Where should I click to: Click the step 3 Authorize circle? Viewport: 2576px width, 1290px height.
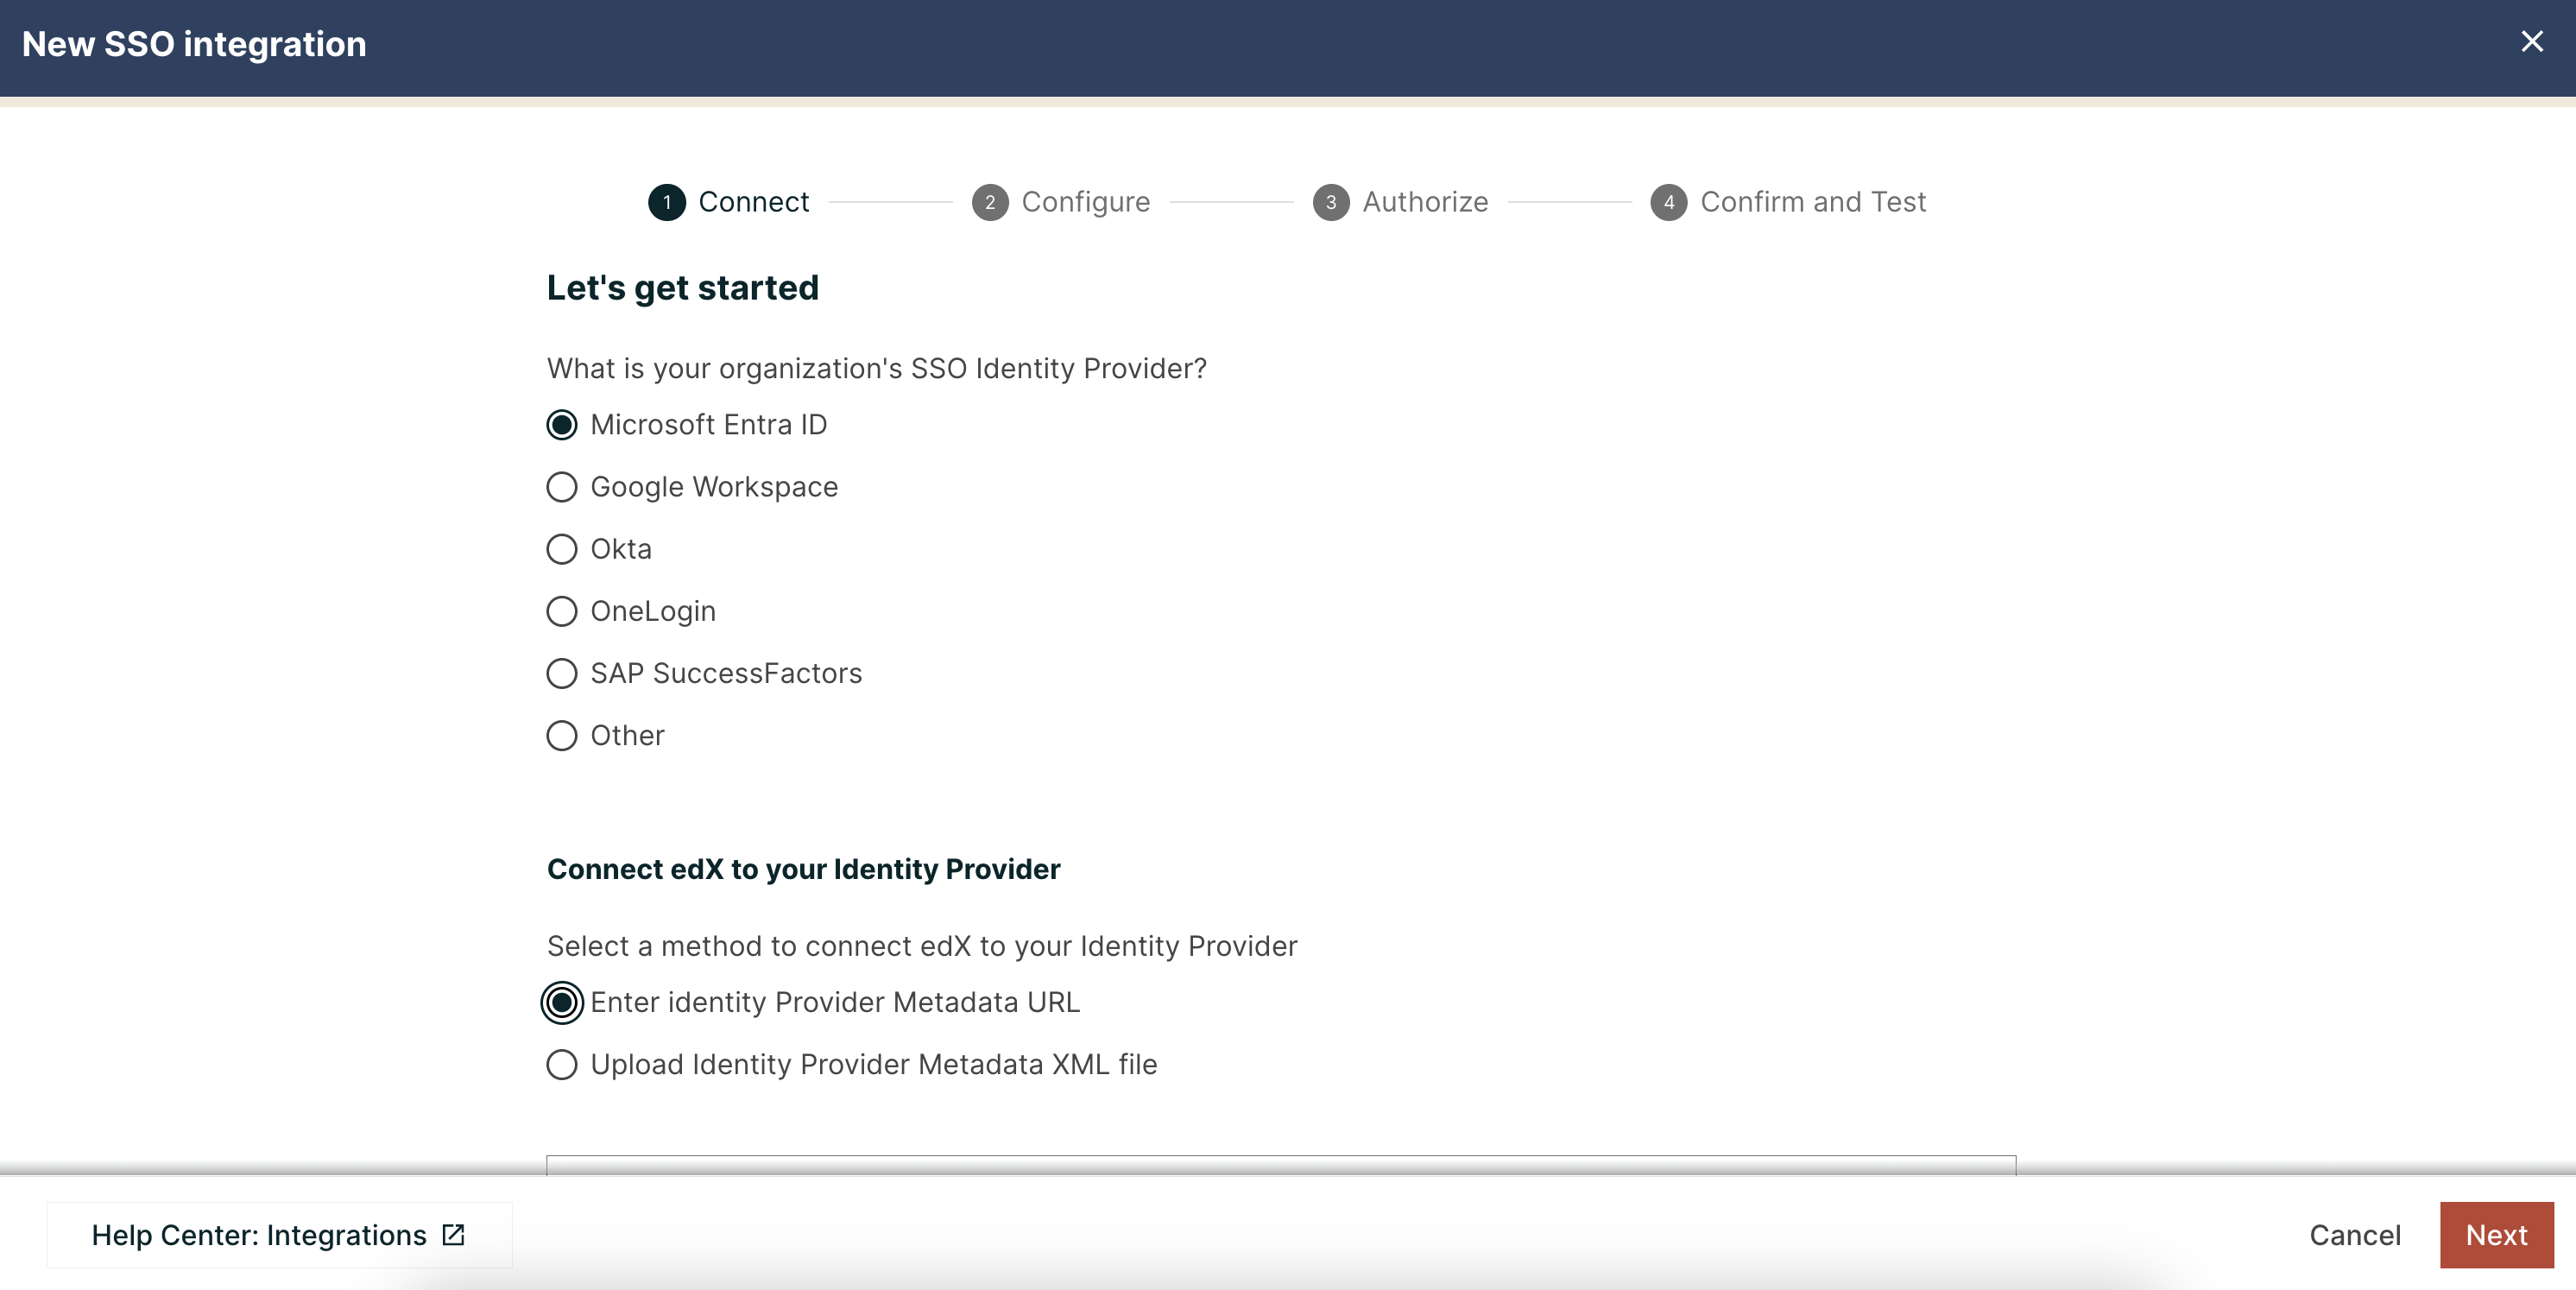point(1331,201)
